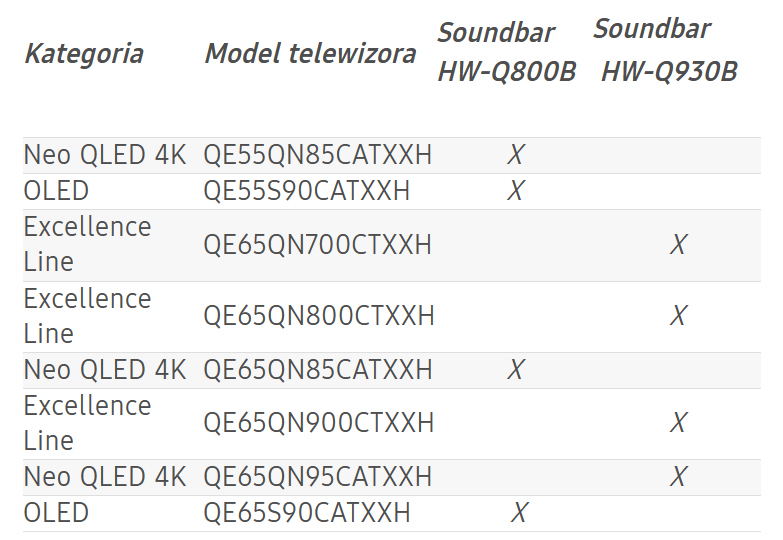Click Neo QLED 4K in first row
Viewport: 783px width, 540px height.
click(x=105, y=155)
